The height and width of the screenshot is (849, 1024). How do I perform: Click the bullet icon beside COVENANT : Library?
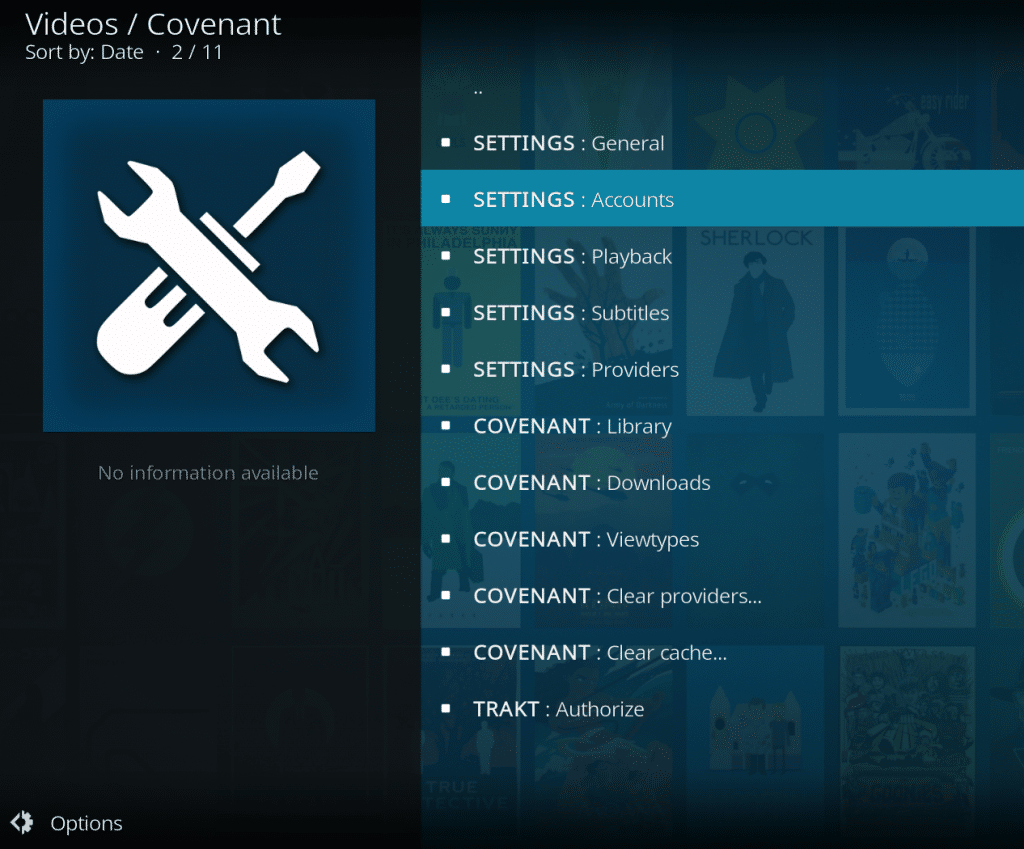[x=446, y=426]
